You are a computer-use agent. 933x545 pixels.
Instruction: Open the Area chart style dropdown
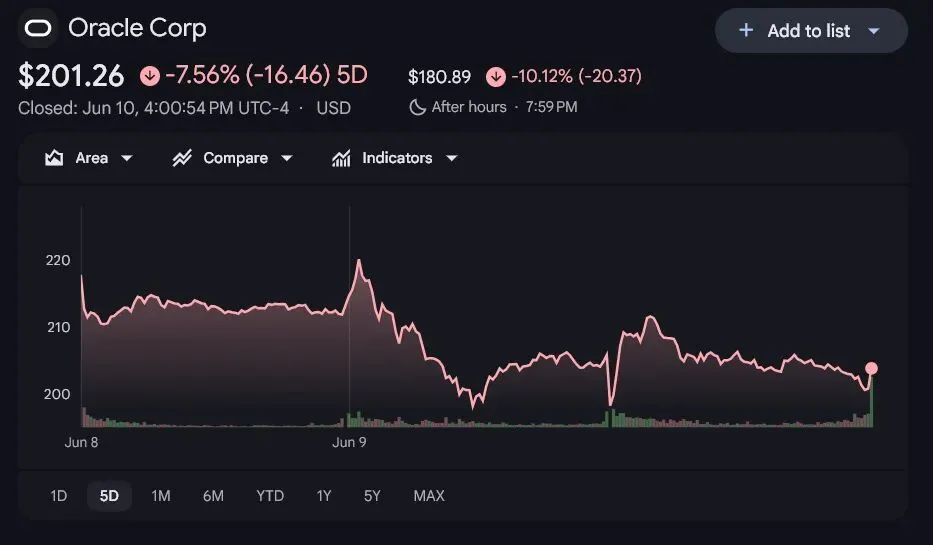pyautogui.click(x=127, y=158)
